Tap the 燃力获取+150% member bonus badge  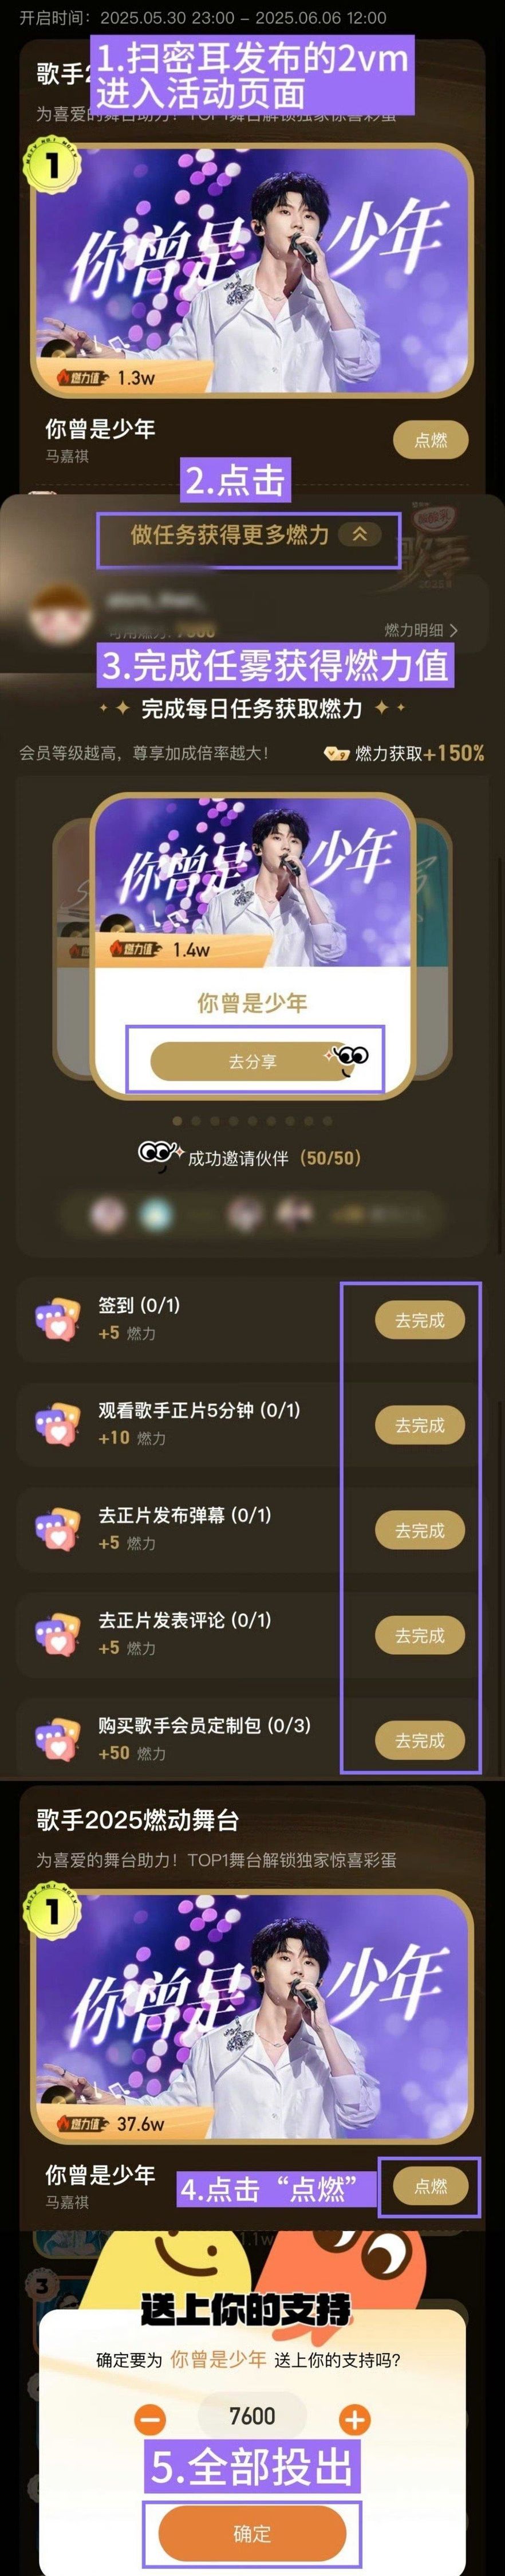(x=405, y=753)
